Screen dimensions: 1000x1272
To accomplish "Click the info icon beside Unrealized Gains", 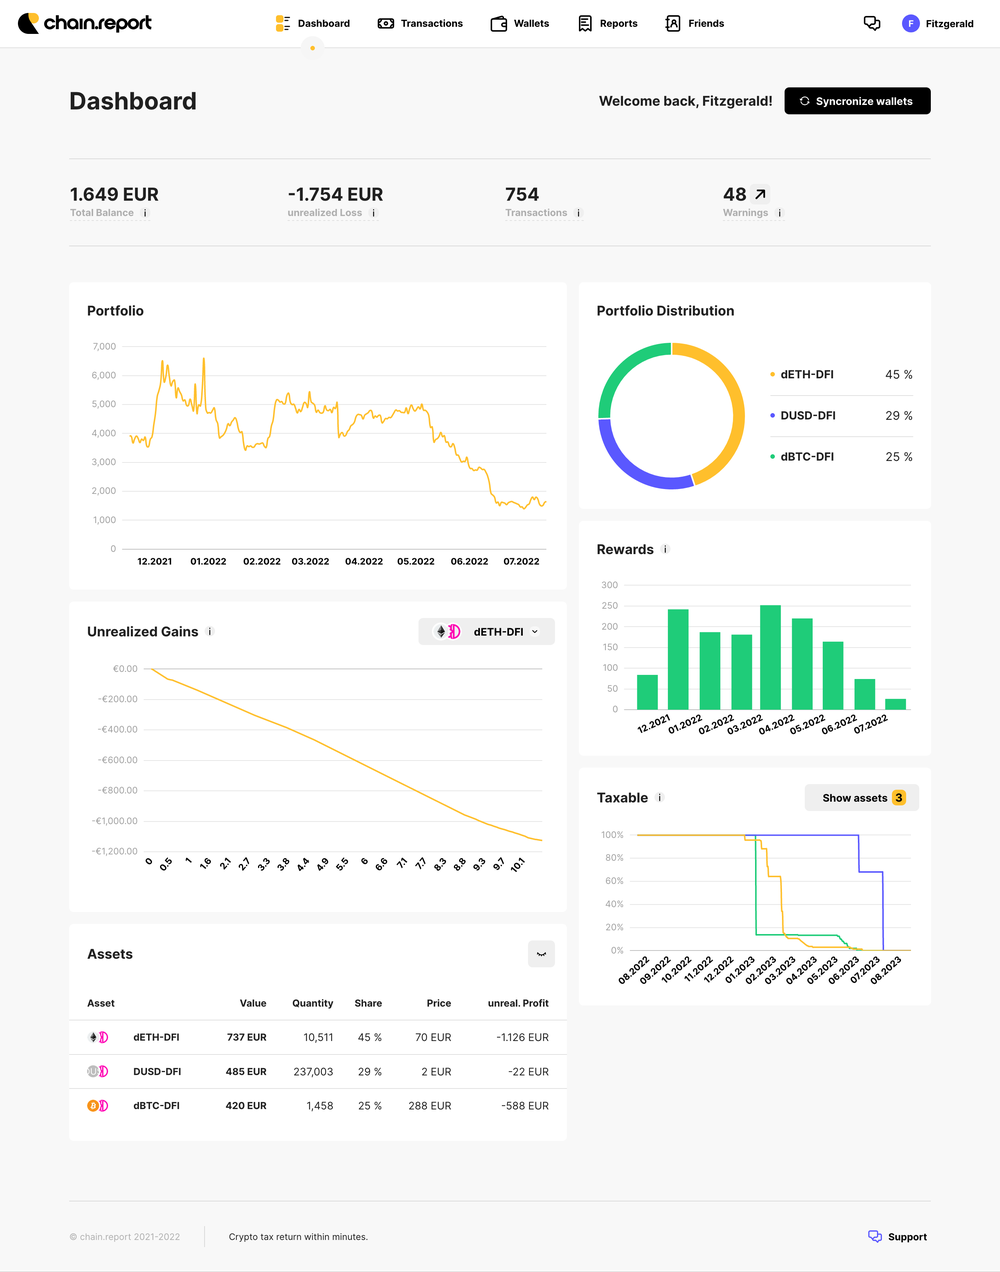I will tap(210, 631).
